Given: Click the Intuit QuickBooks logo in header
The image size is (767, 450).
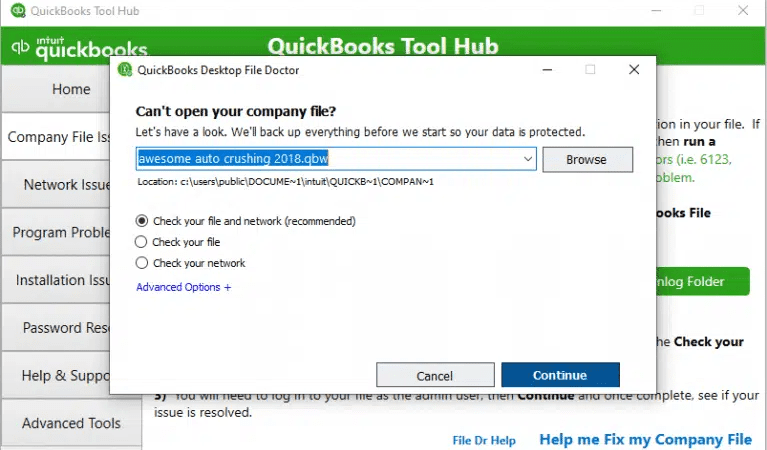Looking at the screenshot, I should click(x=78, y=48).
